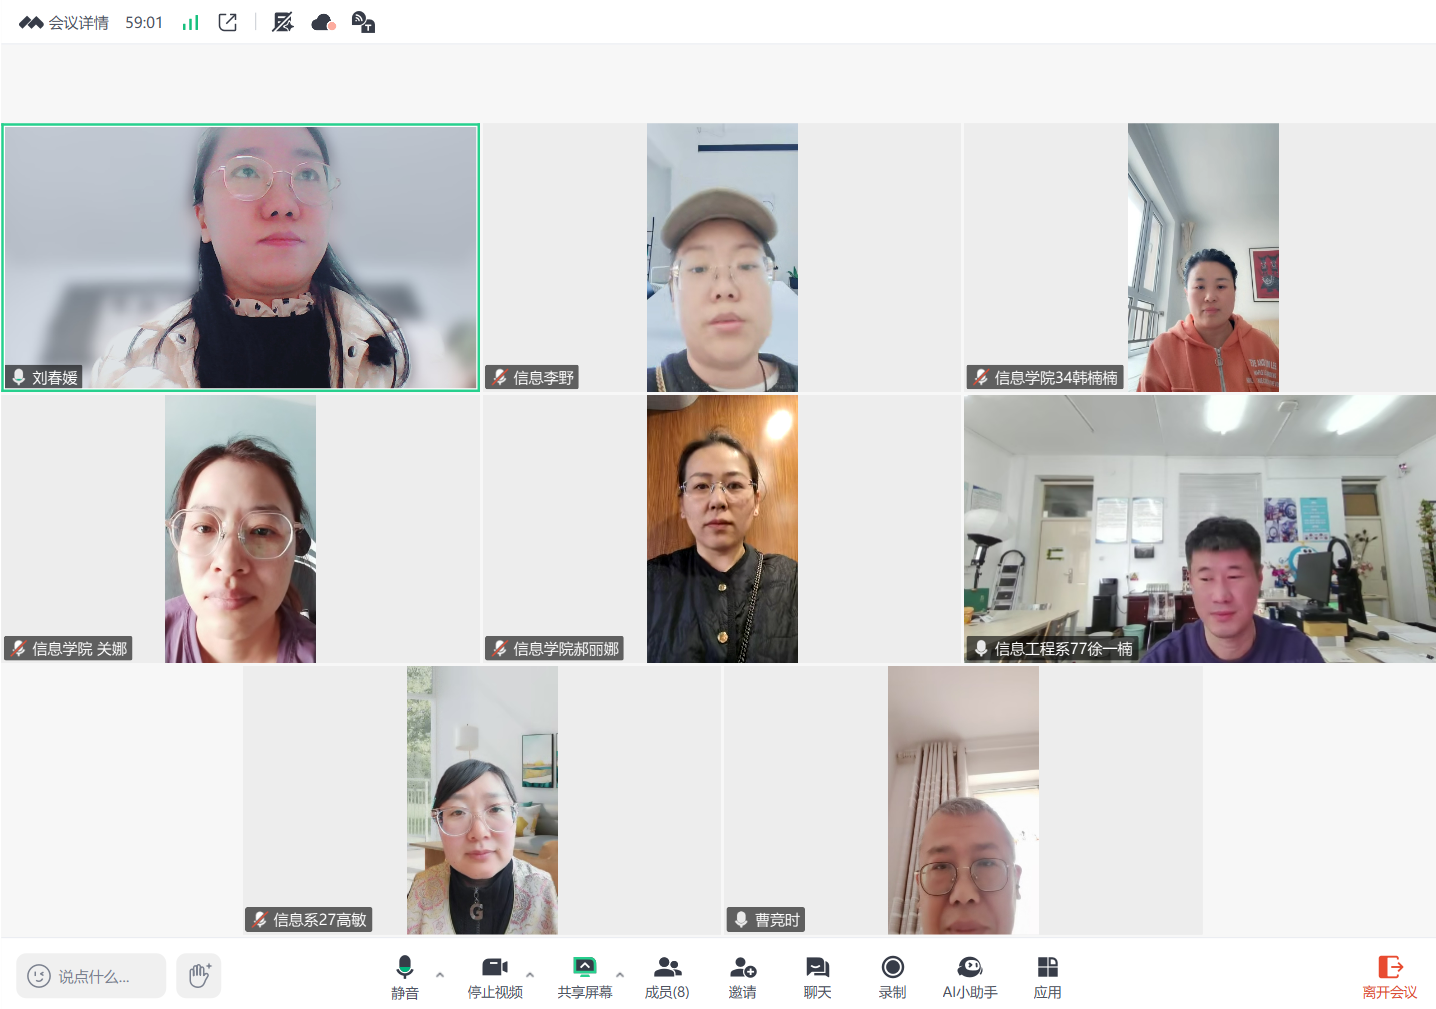This screenshot has width=1436, height=1009.
Task: Open the 聊天 chat panel
Action: pos(817,976)
